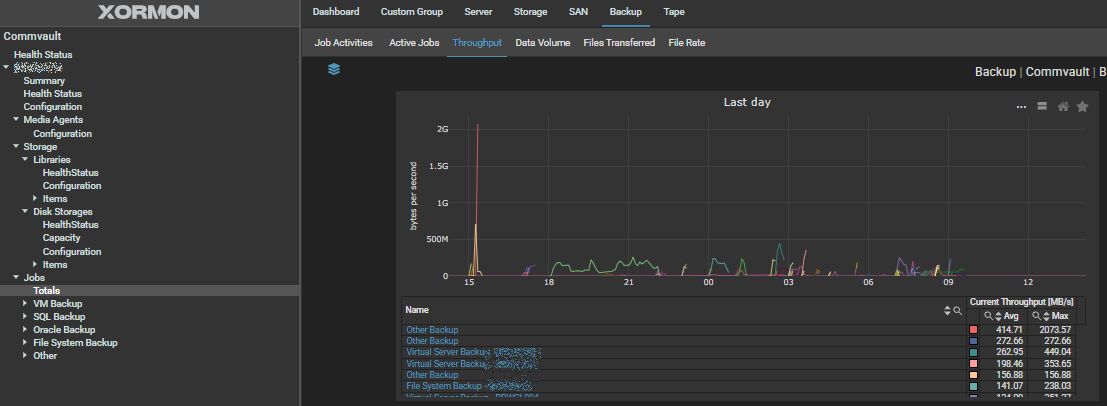
Task: Click the search icon in the Name column
Action: coord(957,311)
